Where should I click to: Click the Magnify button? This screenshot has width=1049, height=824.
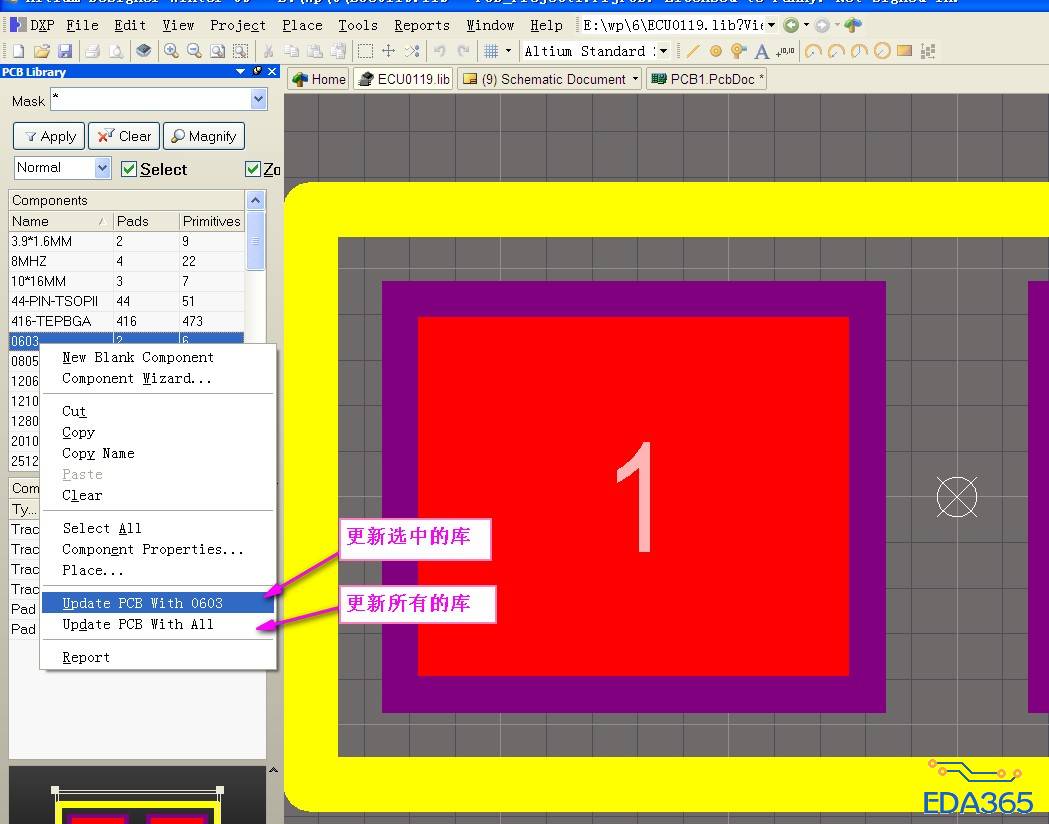click(x=203, y=136)
